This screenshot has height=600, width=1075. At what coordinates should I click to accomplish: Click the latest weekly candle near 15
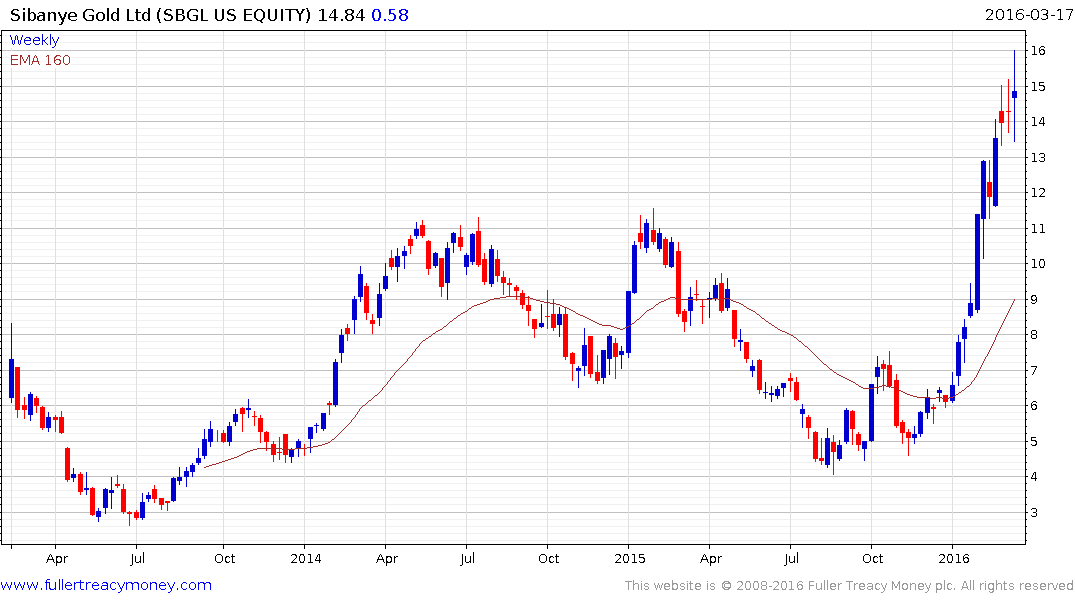pos(1015,95)
